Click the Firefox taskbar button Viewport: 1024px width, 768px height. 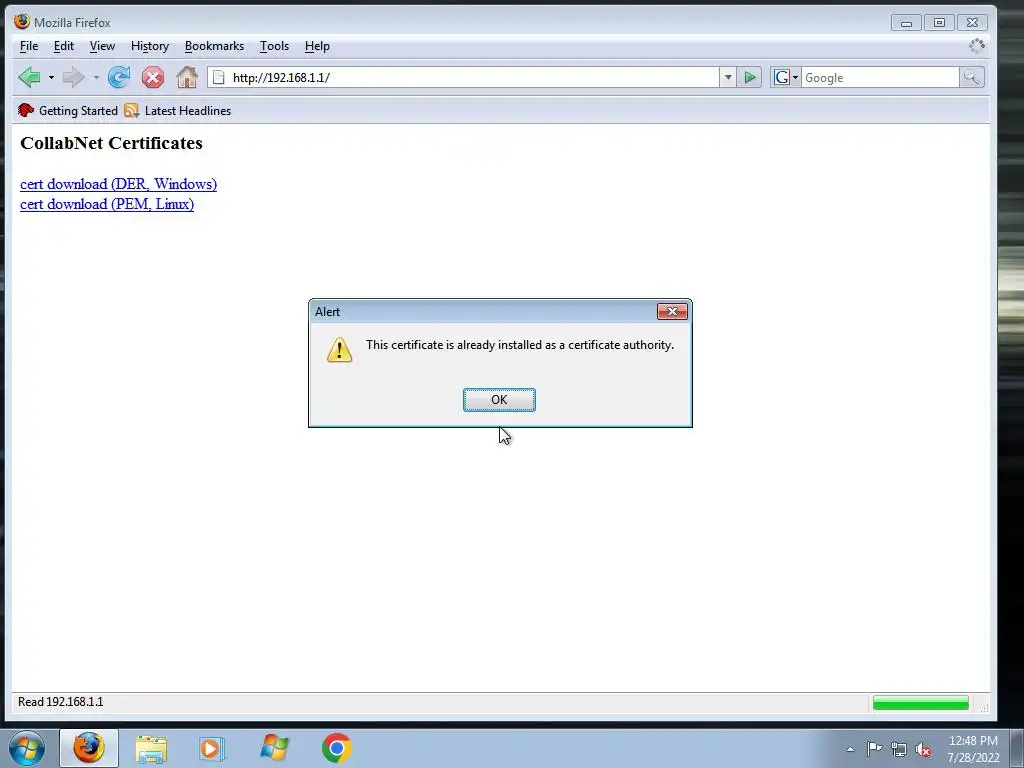click(89, 748)
